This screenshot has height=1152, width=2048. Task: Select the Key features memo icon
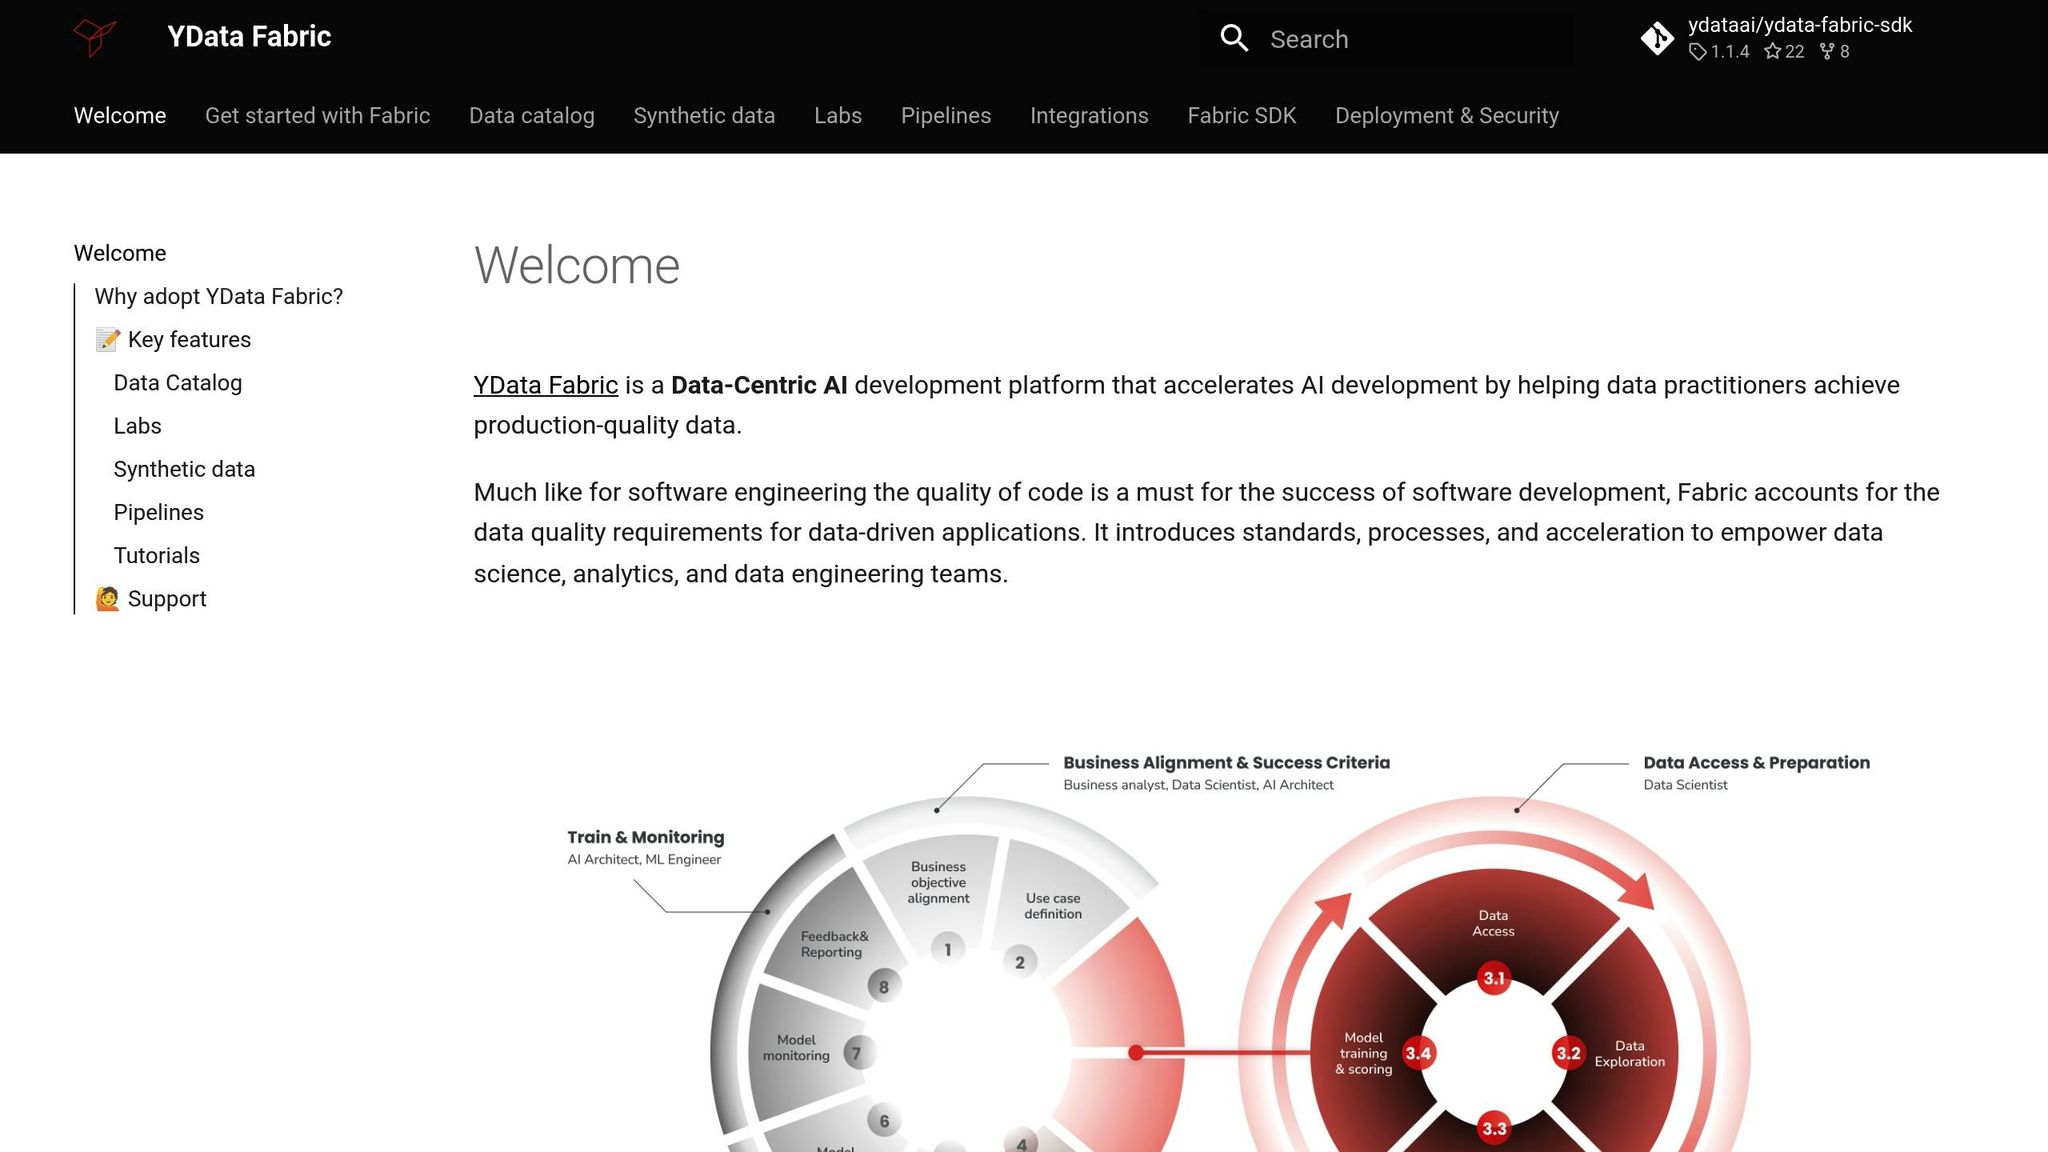pyautogui.click(x=107, y=339)
